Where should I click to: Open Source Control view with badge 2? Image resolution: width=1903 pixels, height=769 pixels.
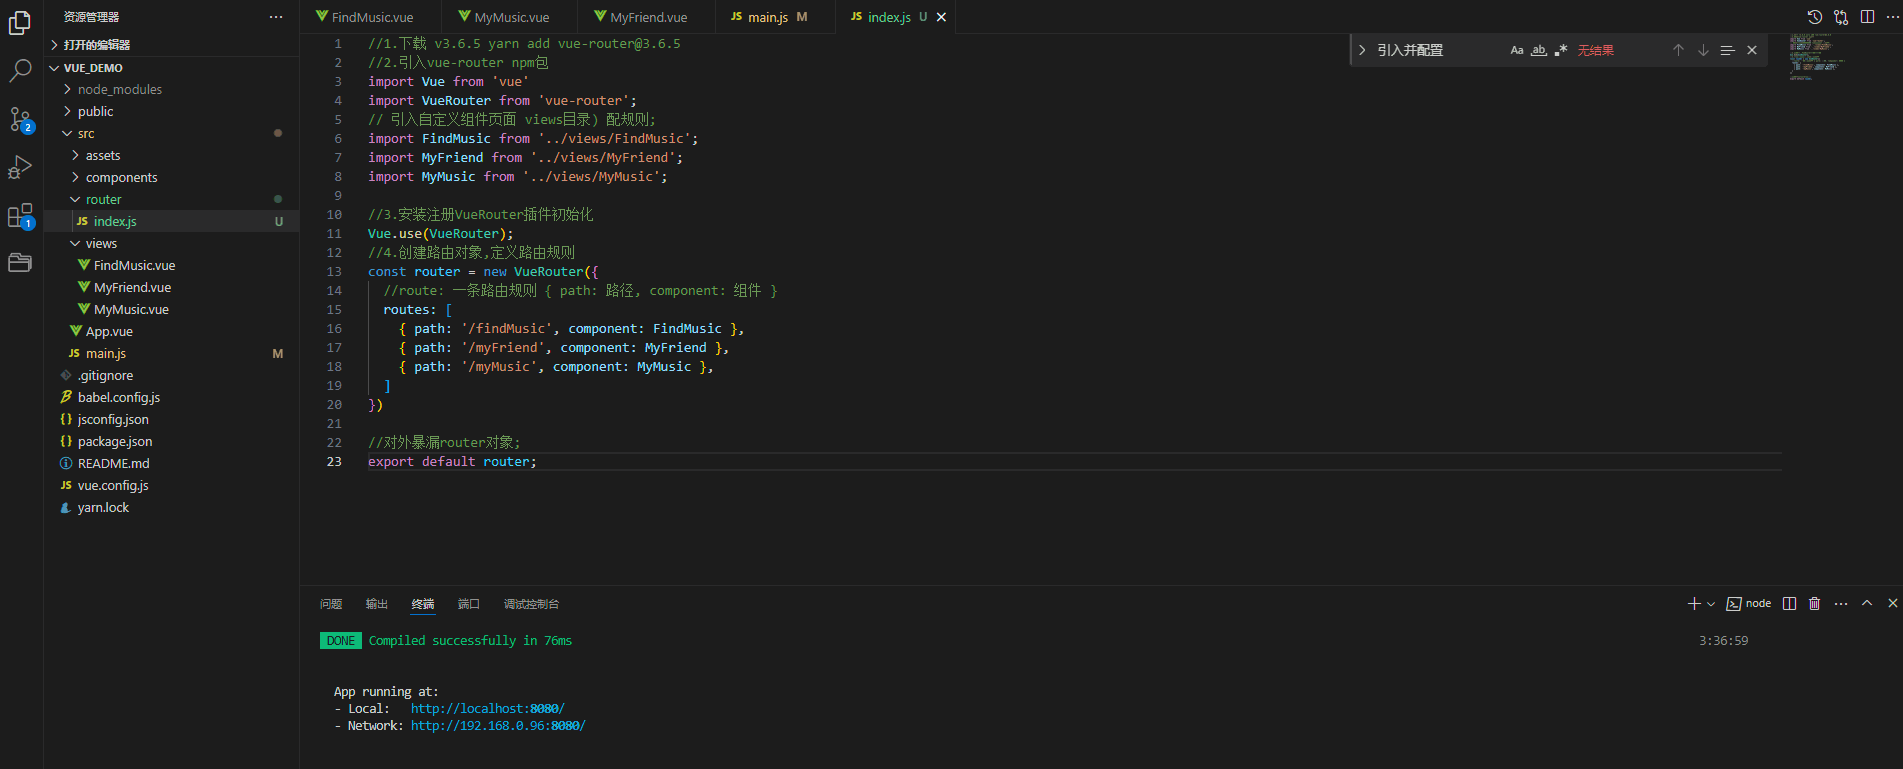[x=20, y=119]
